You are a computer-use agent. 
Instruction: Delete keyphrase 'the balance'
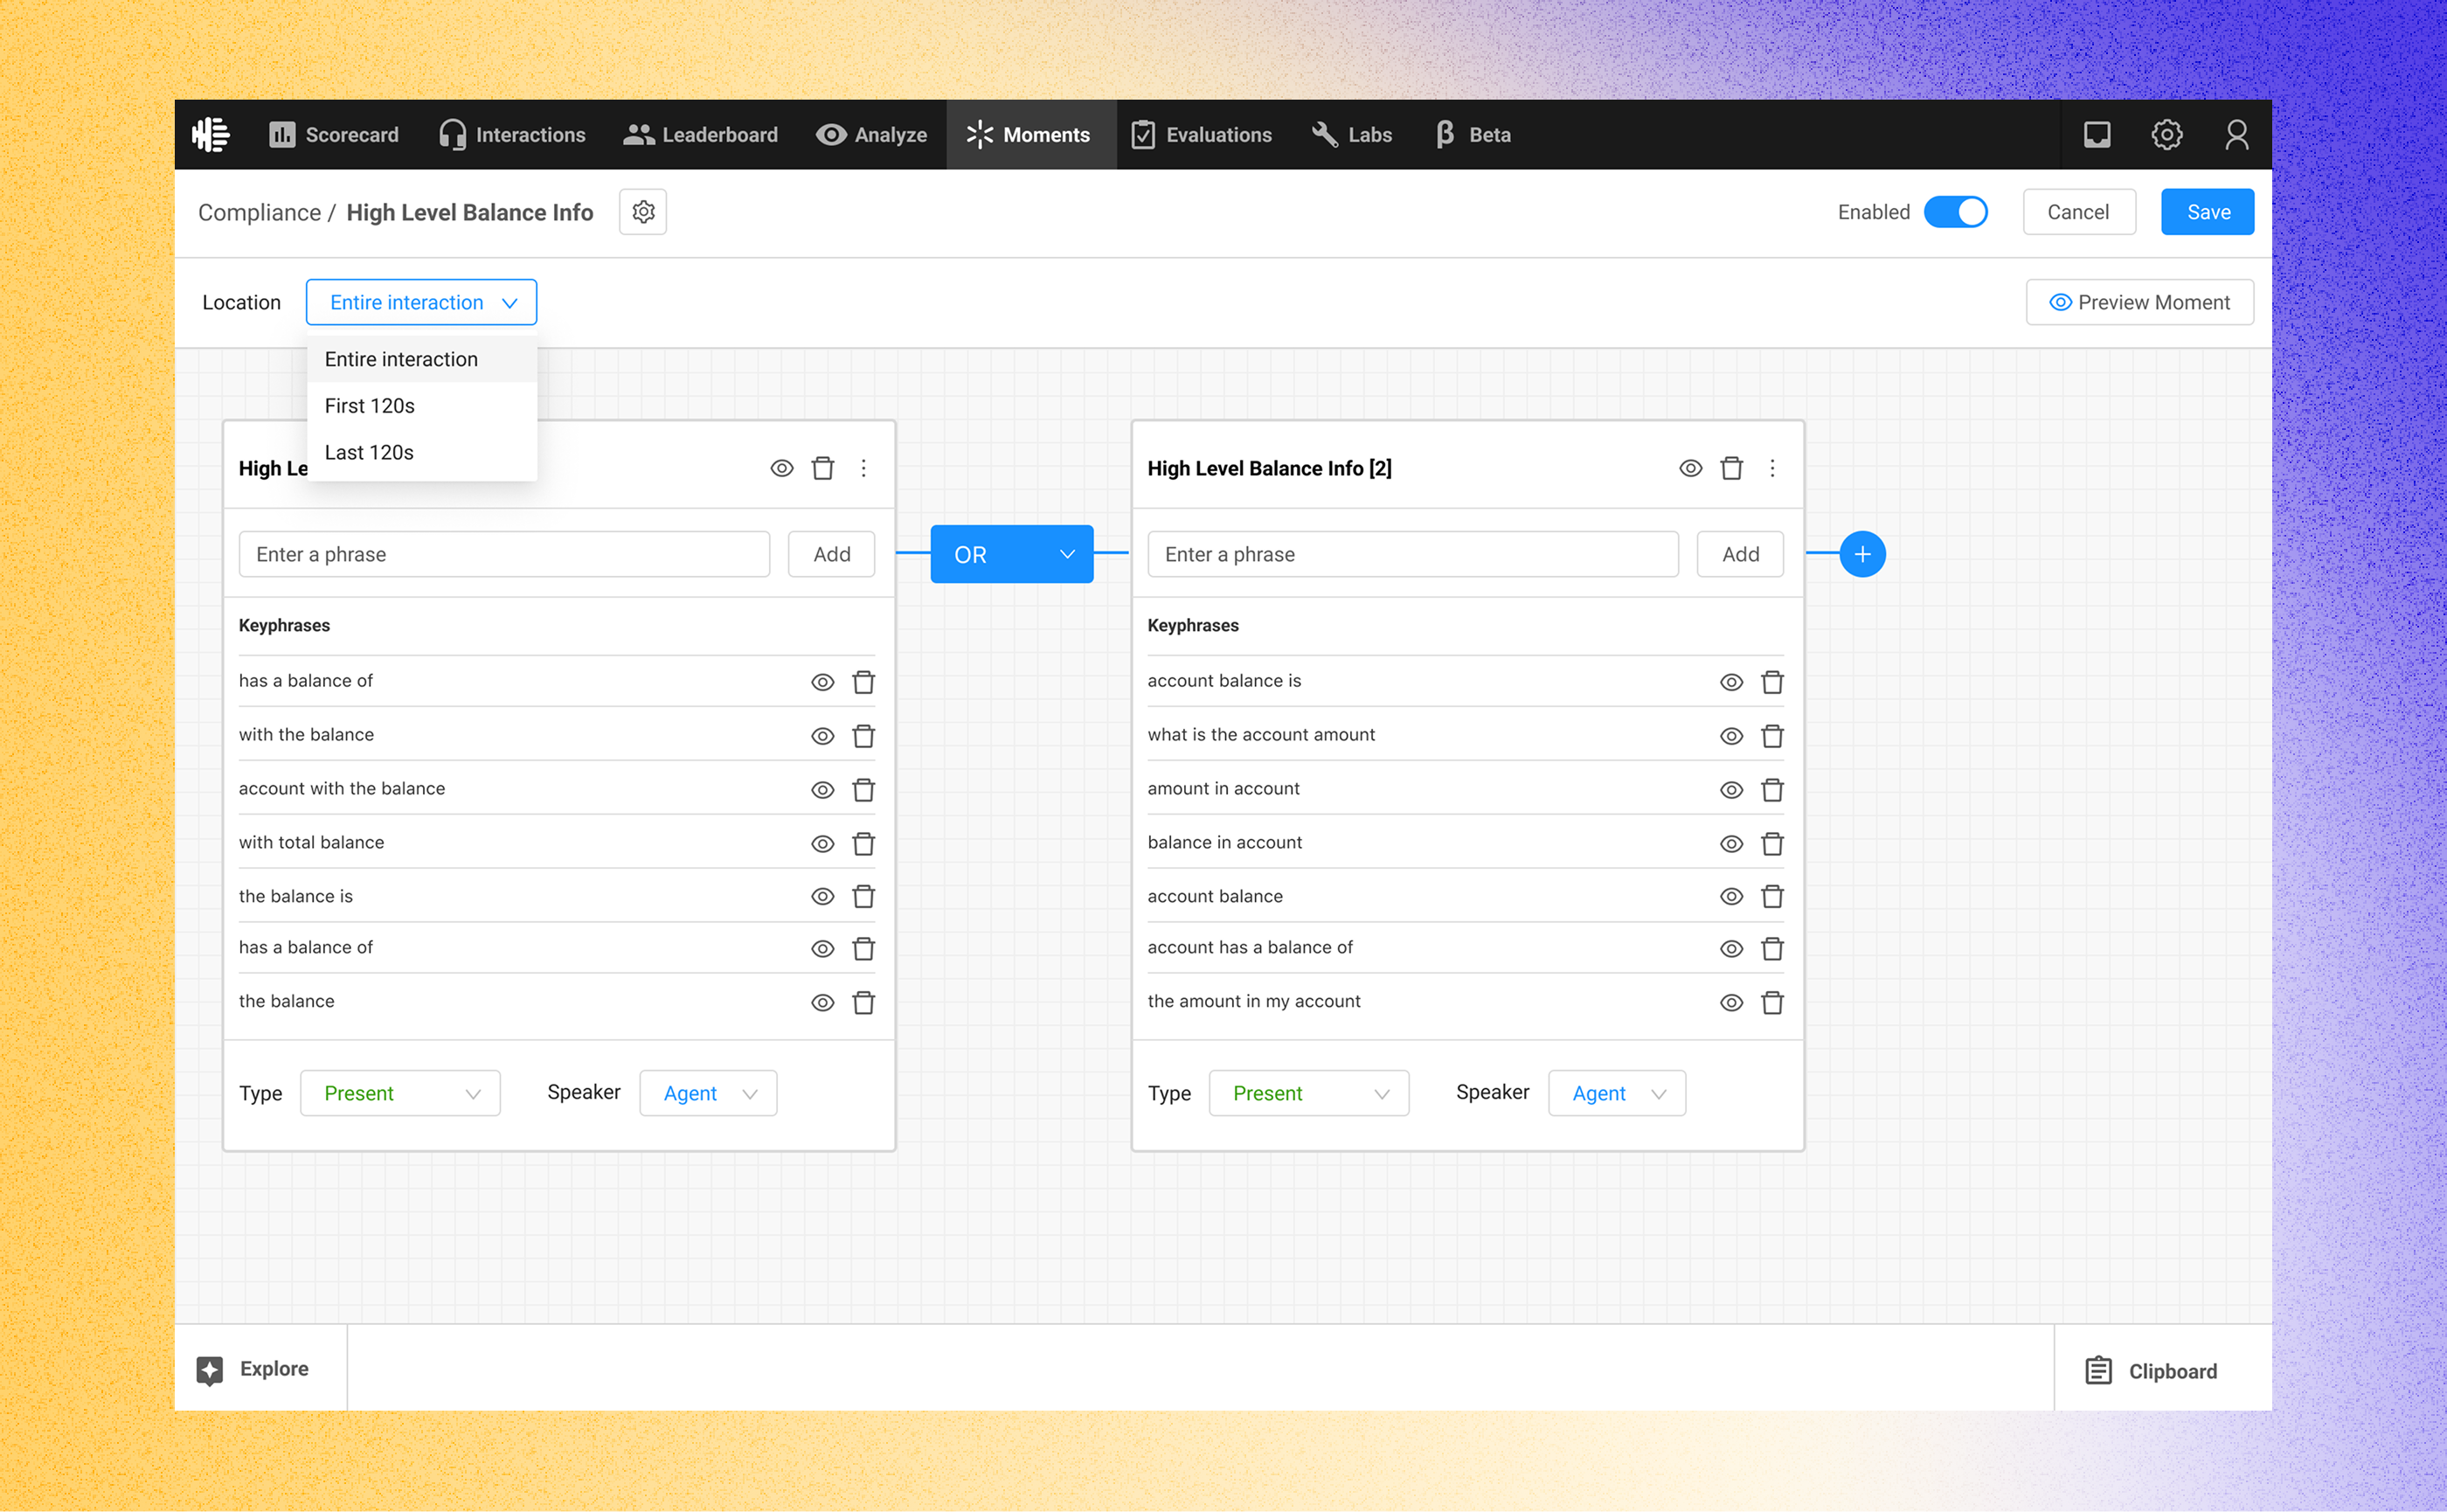863,1002
